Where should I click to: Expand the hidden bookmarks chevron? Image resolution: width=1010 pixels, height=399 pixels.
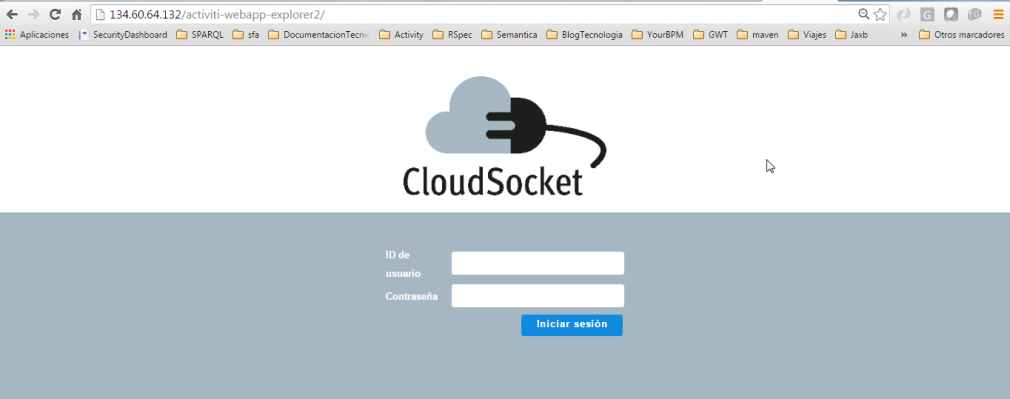[904, 35]
